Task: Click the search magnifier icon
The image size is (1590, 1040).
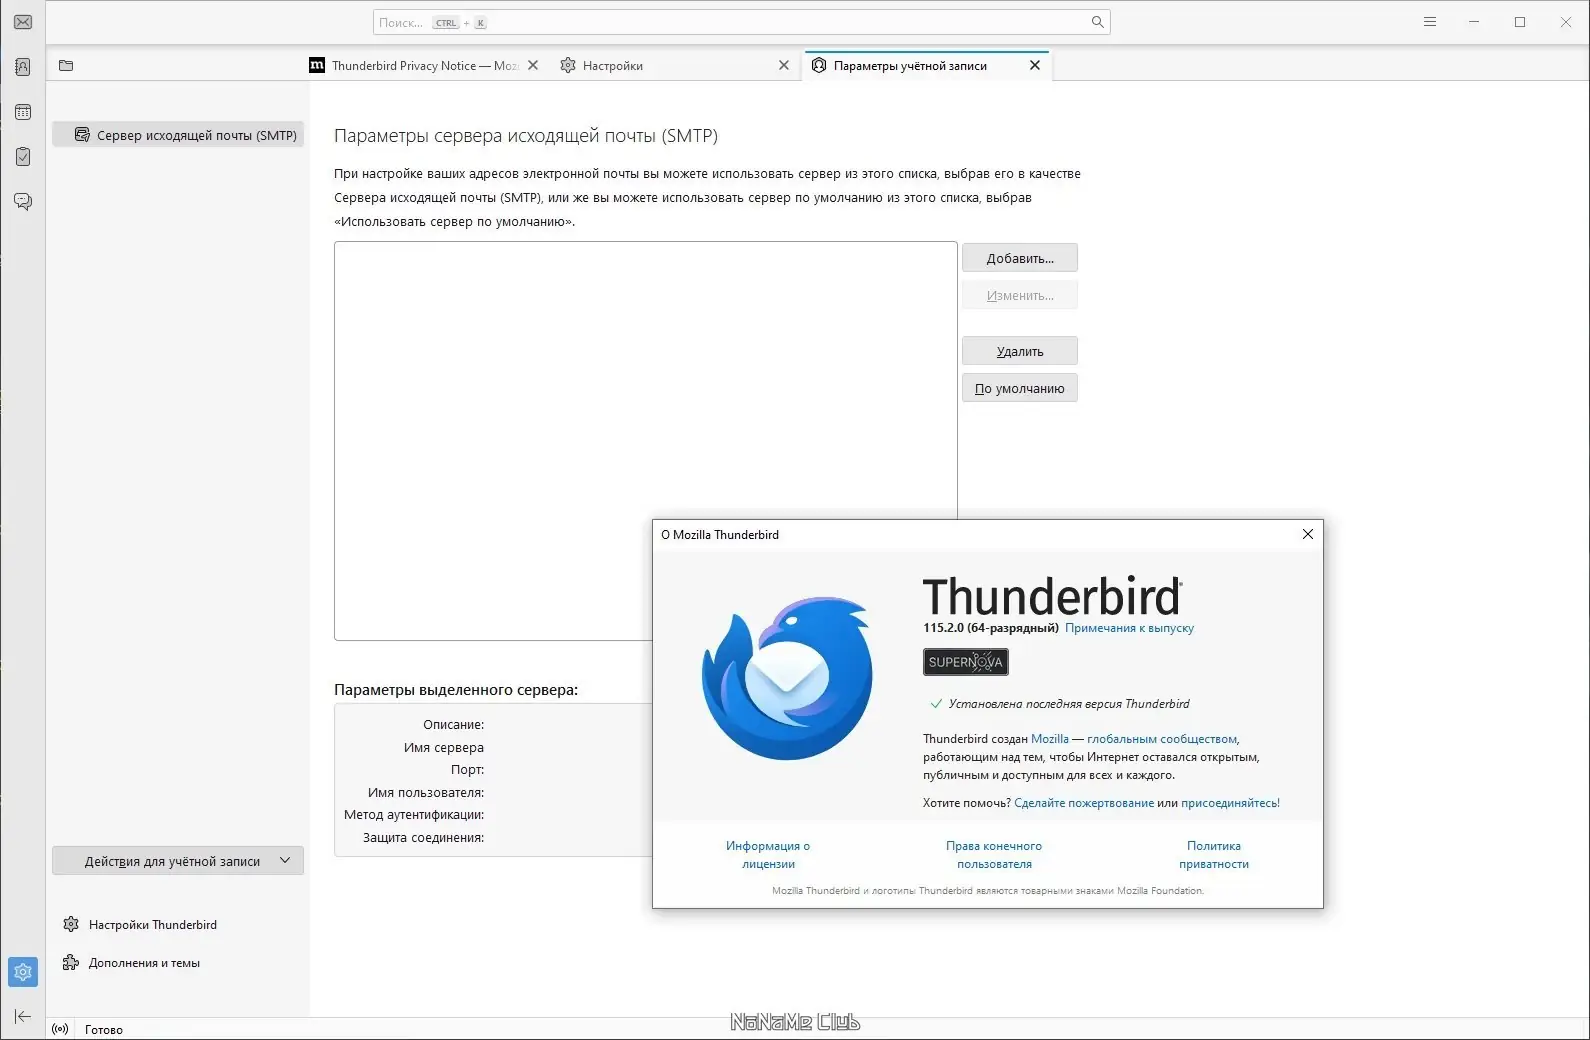Action: (x=1097, y=22)
